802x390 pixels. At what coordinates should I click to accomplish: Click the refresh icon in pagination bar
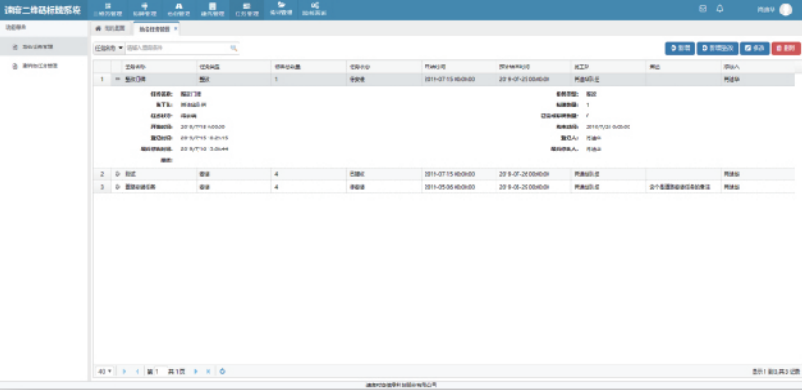pos(222,371)
